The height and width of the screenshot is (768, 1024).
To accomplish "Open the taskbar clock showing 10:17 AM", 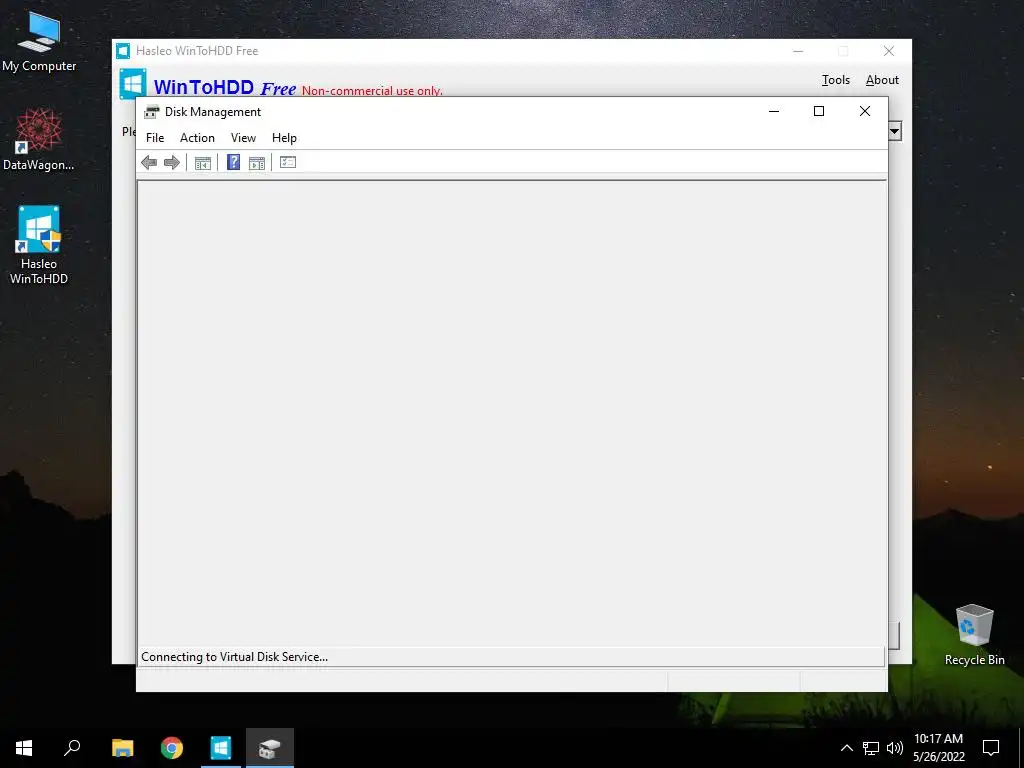I will pos(938,748).
